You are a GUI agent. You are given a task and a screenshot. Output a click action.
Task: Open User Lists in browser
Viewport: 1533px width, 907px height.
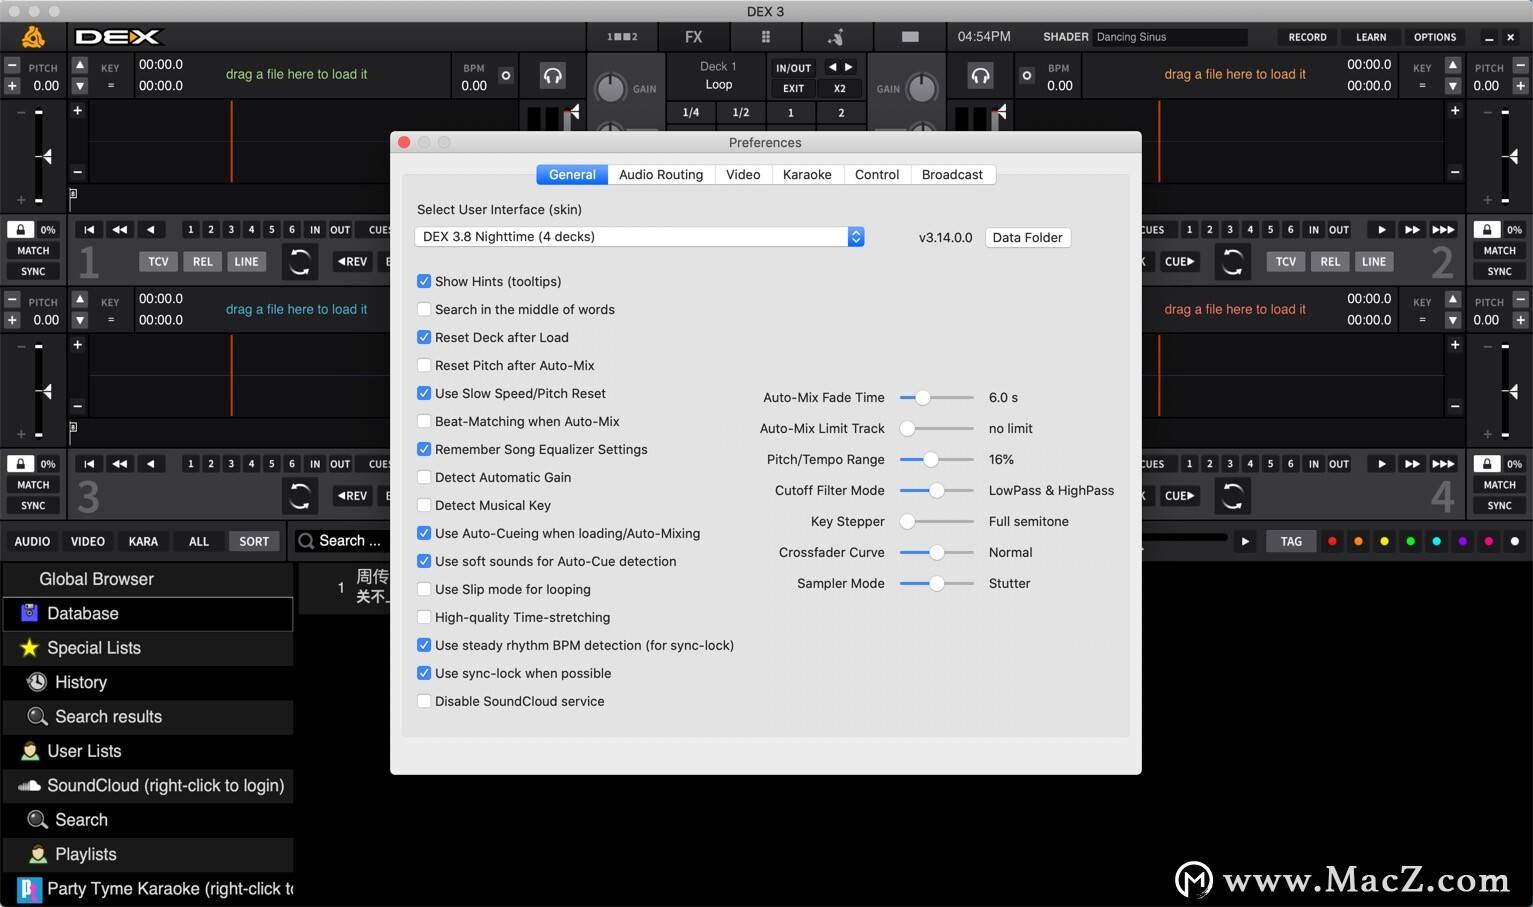[x=148, y=751]
